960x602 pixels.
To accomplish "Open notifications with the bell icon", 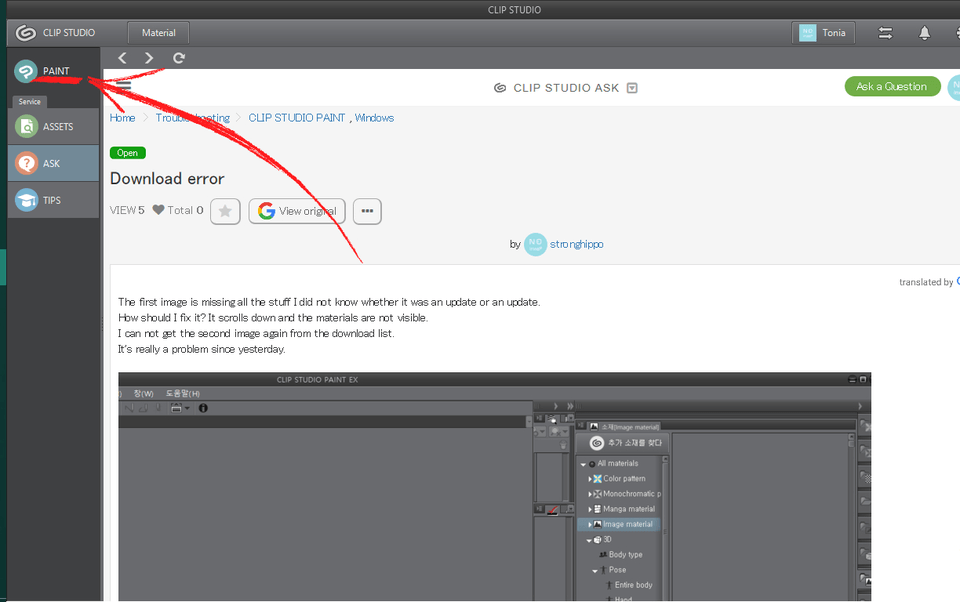I will pyautogui.click(x=924, y=33).
